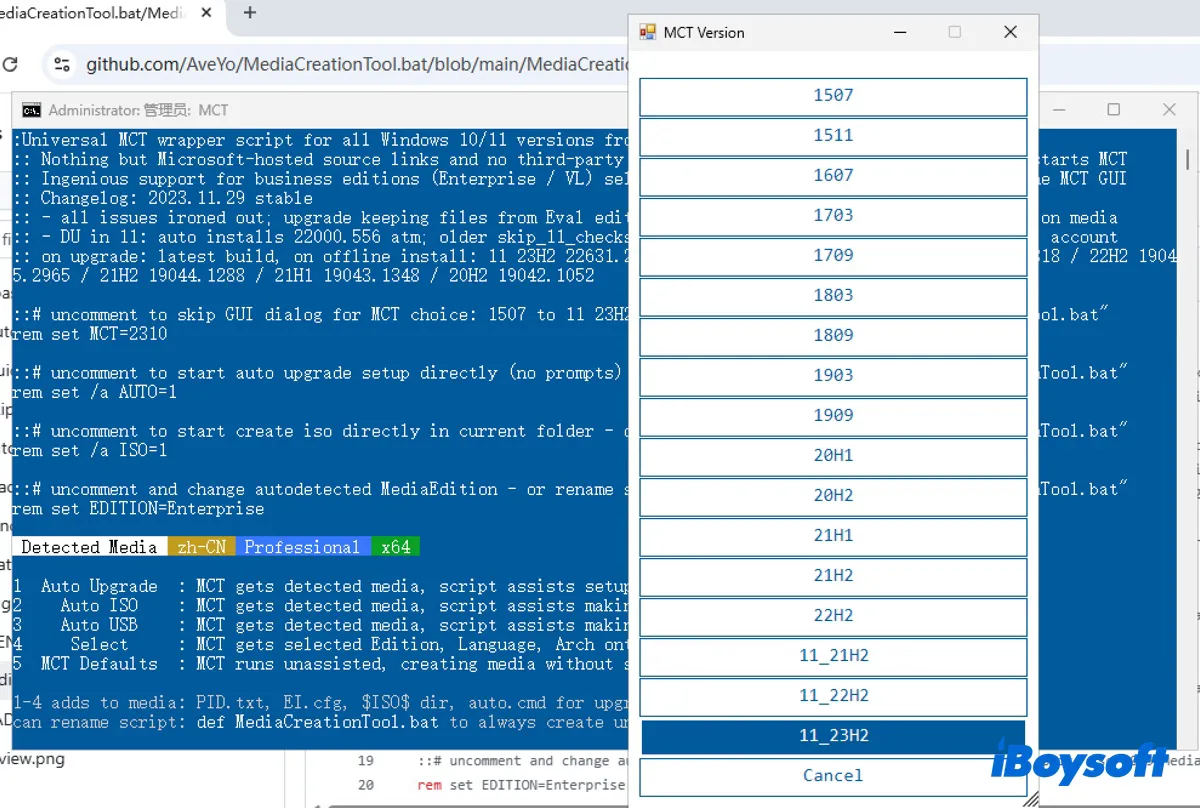The width and height of the screenshot is (1200, 808).
Task: Select the 11_22H2 version
Action: tap(833, 696)
